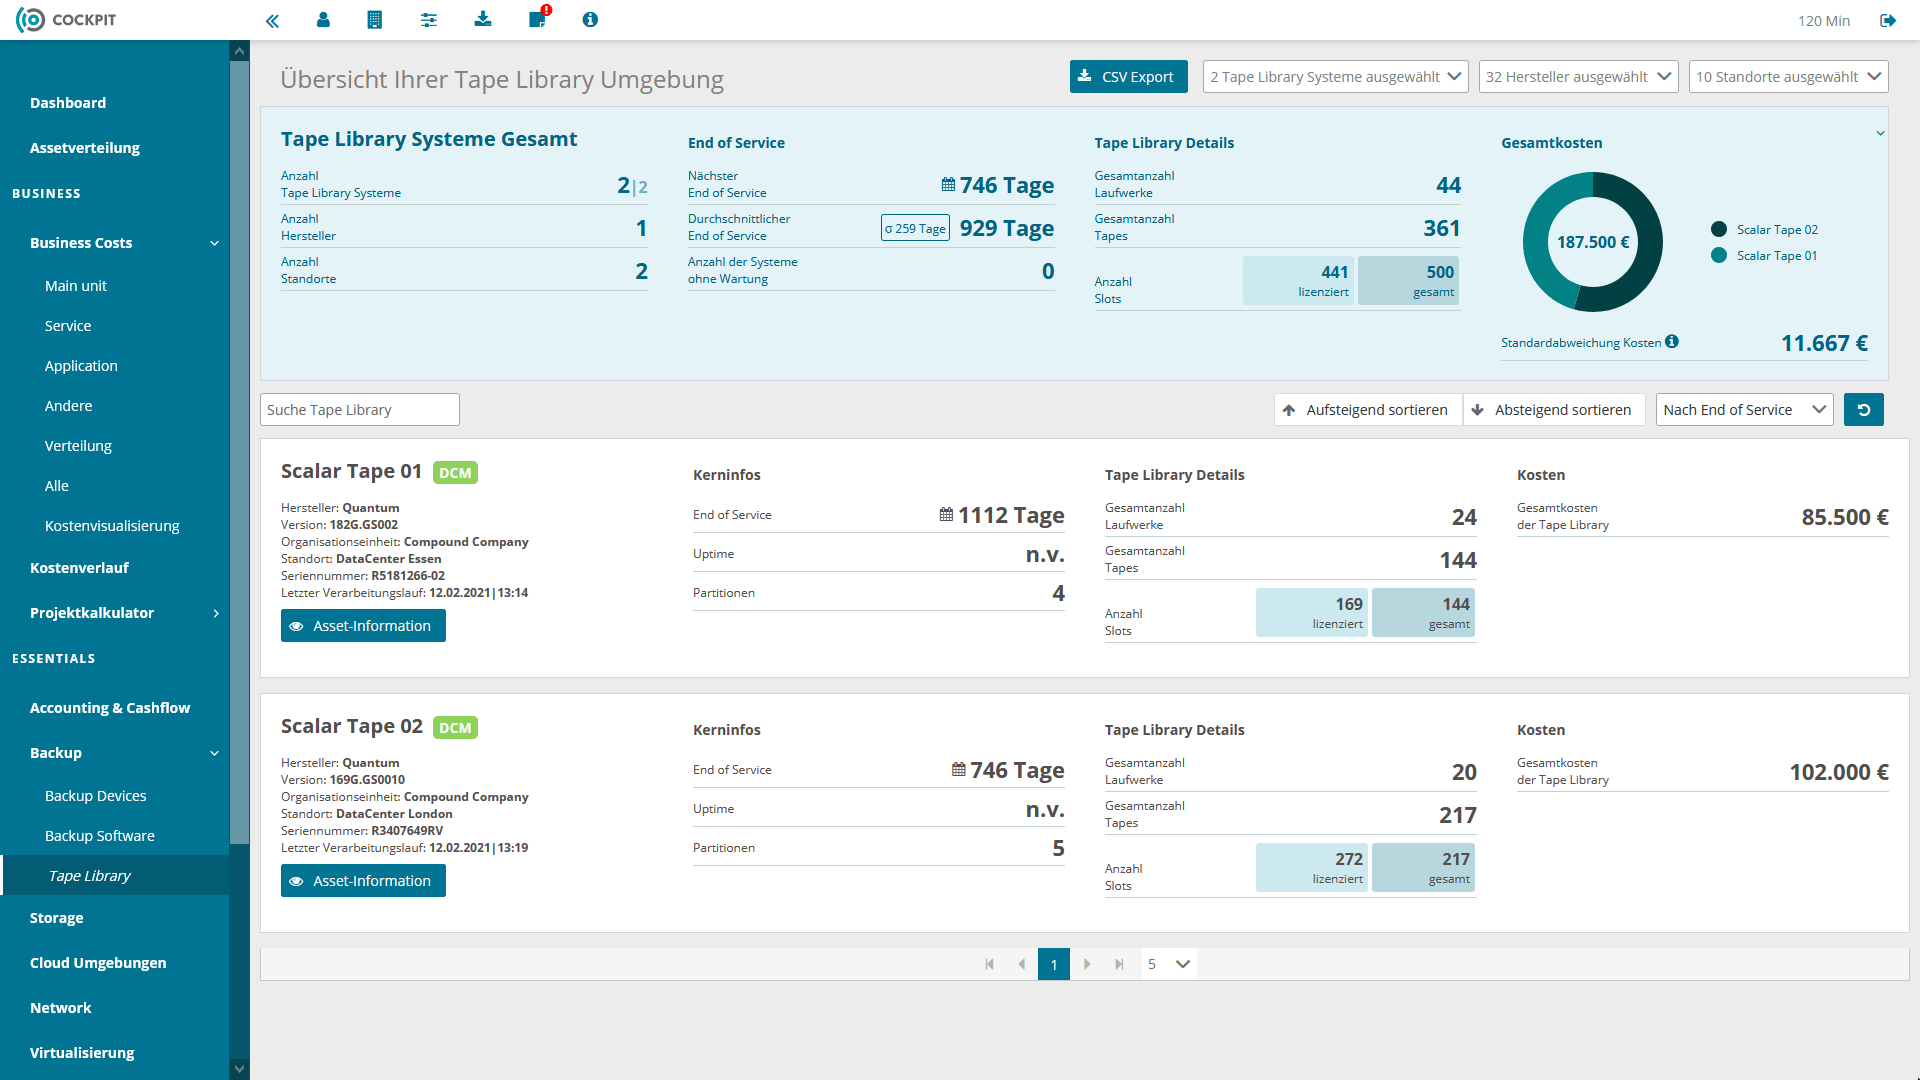Click the σ 259 Tage deviation badge
The width and height of the screenshot is (1920, 1080).
[915, 228]
